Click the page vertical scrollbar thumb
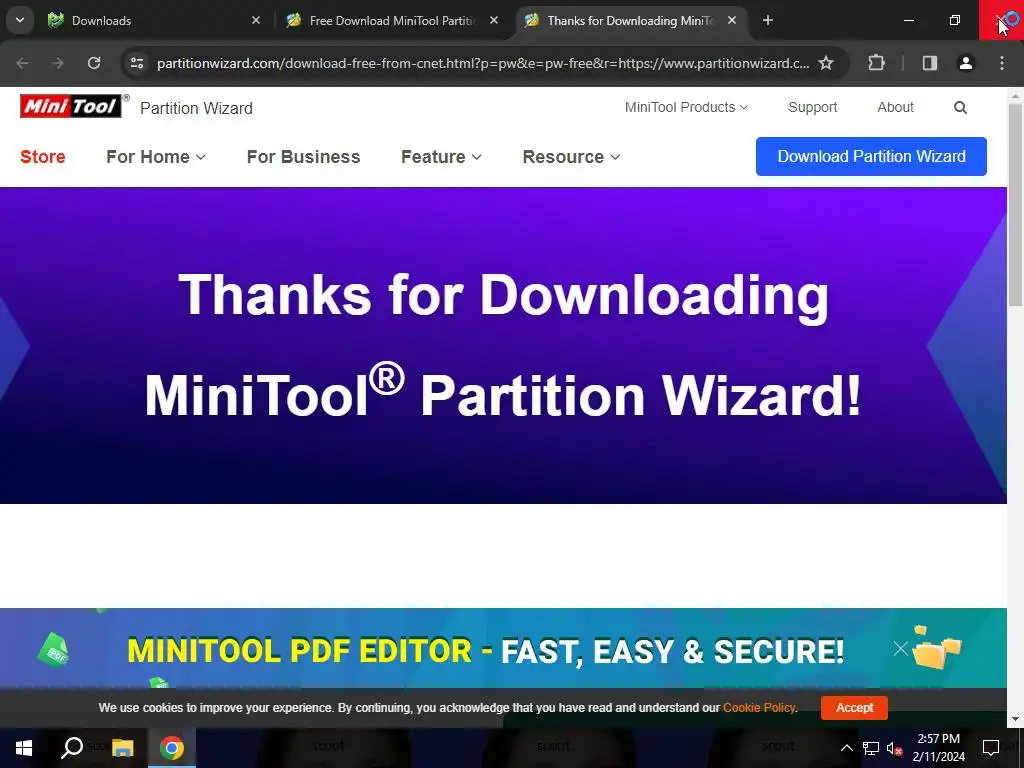 (1015, 204)
